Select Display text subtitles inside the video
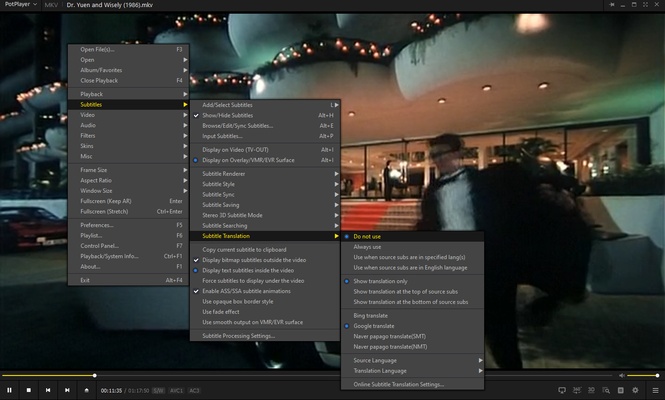 265,270
